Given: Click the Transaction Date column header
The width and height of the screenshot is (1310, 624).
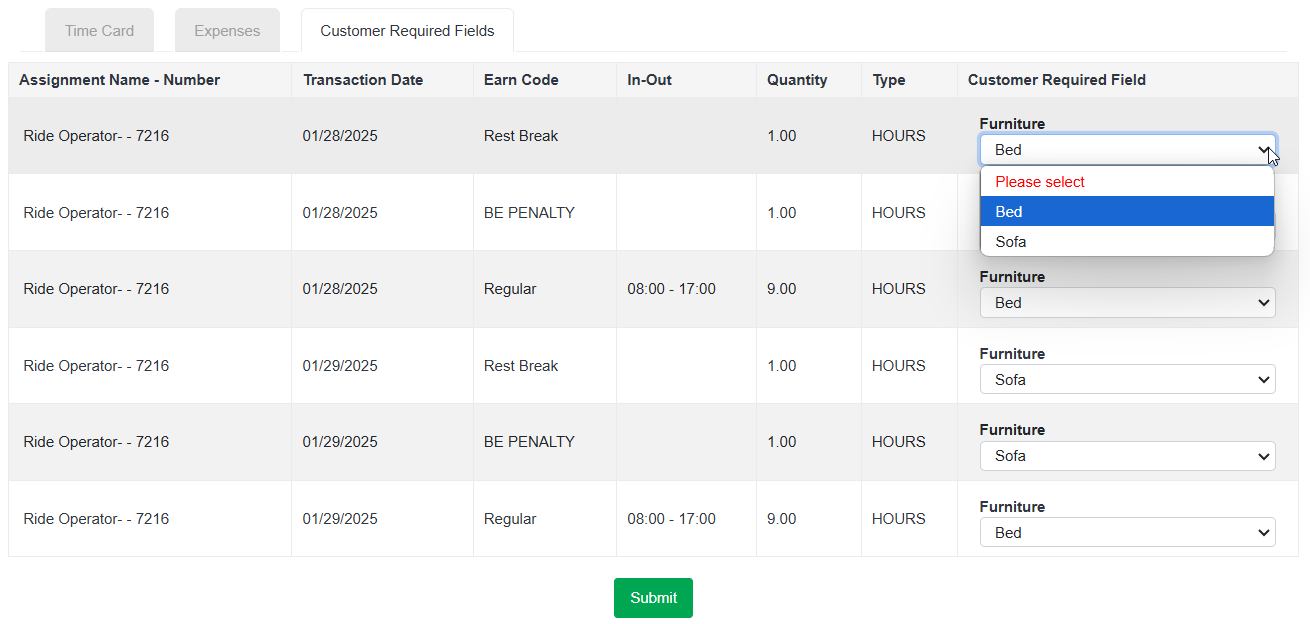Looking at the screenshot, I should coord(363,80).
